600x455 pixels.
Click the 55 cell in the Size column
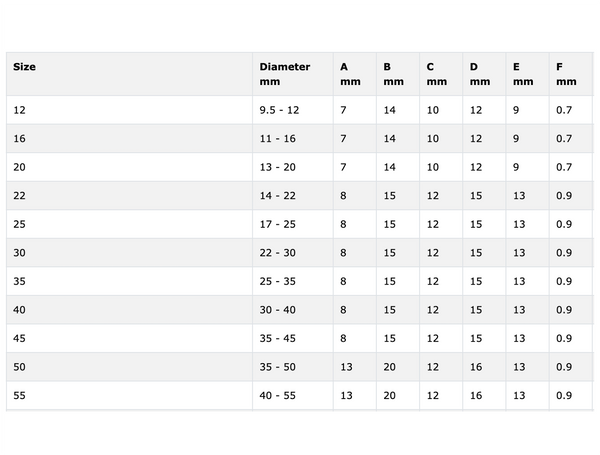(20, 395)
